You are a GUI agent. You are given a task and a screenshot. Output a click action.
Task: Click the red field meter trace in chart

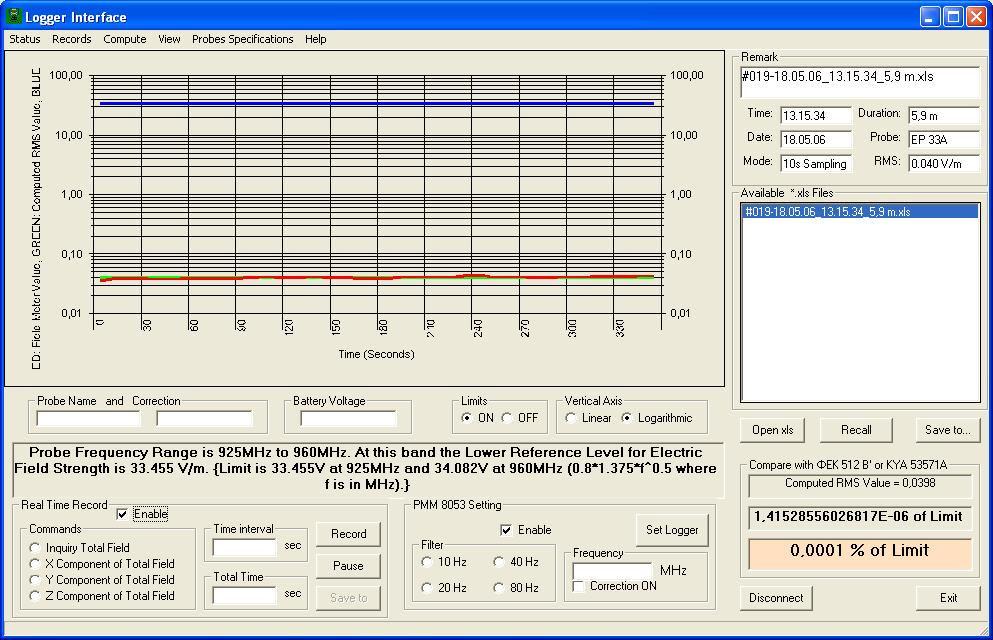[x=376, y=277]
